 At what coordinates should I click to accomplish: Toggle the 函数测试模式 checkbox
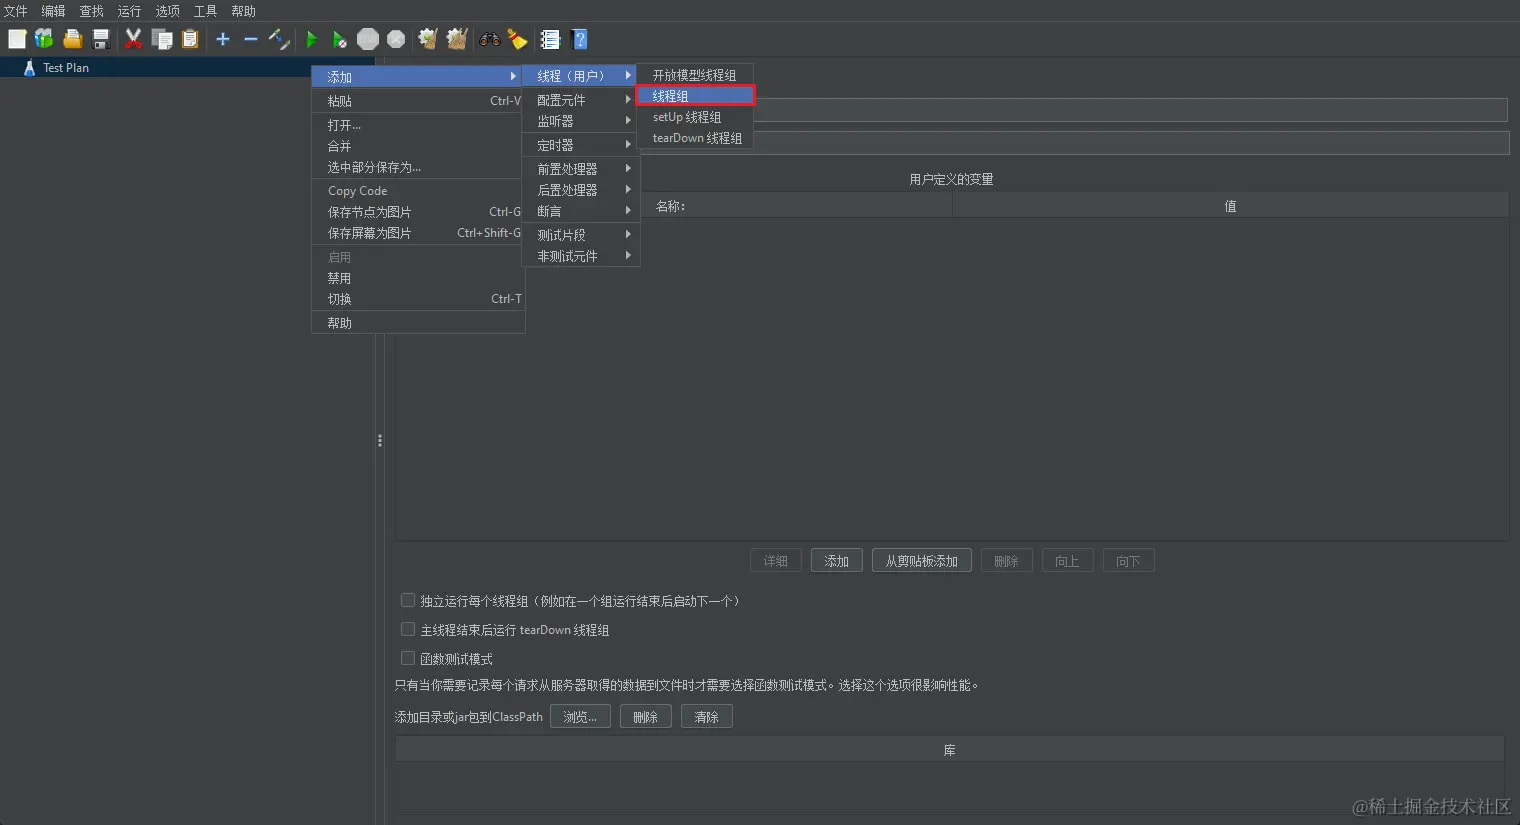pos(408,658)
